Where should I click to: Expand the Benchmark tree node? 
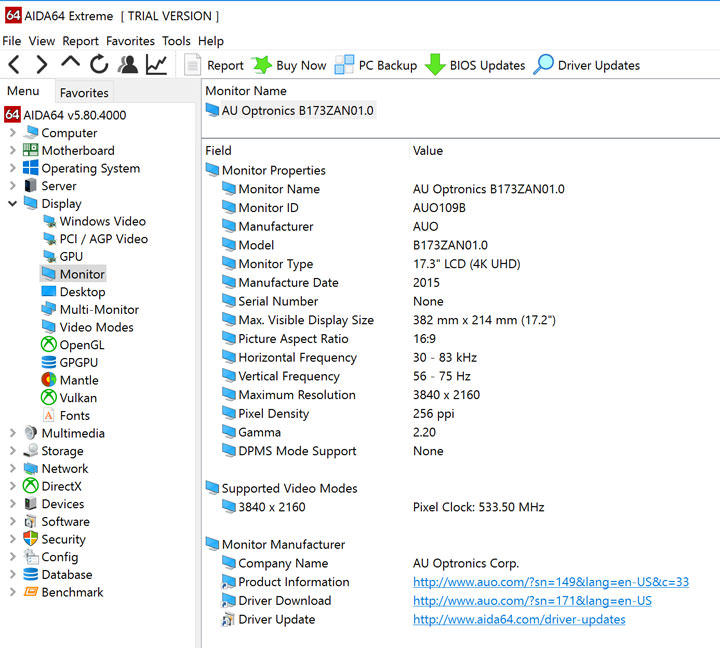click(12, 593)
